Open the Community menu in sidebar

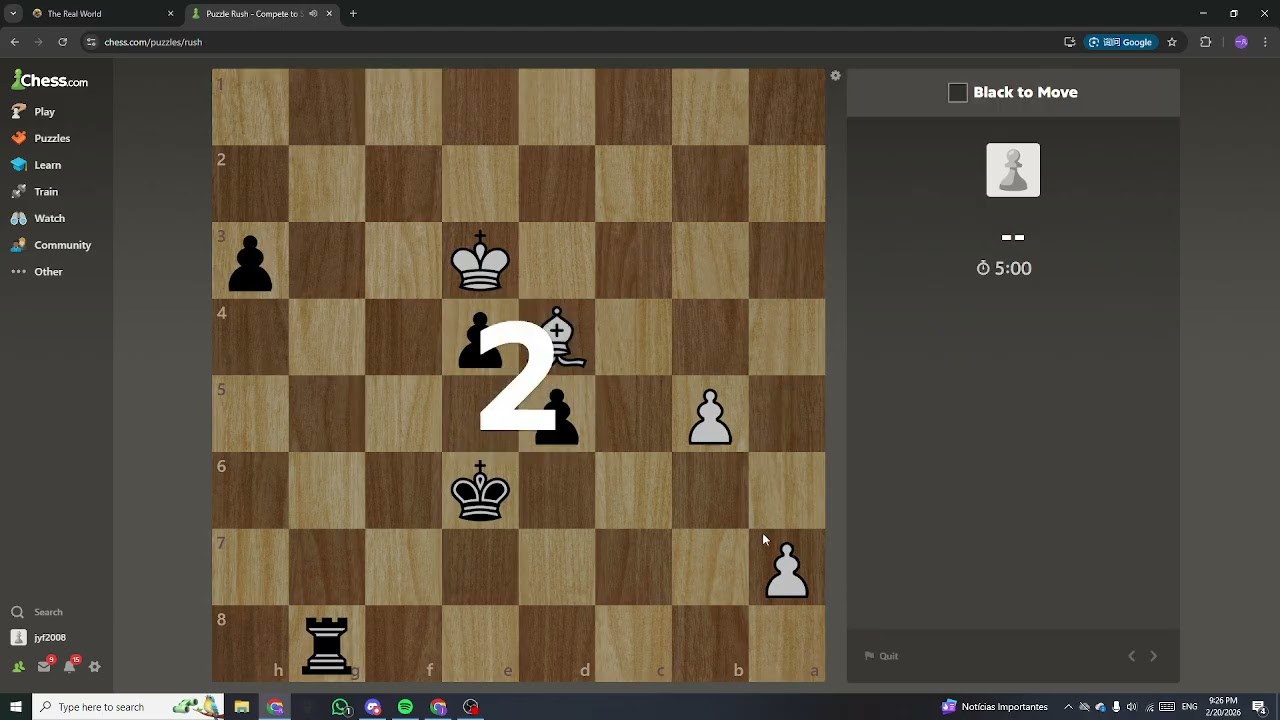coord(51,245)
